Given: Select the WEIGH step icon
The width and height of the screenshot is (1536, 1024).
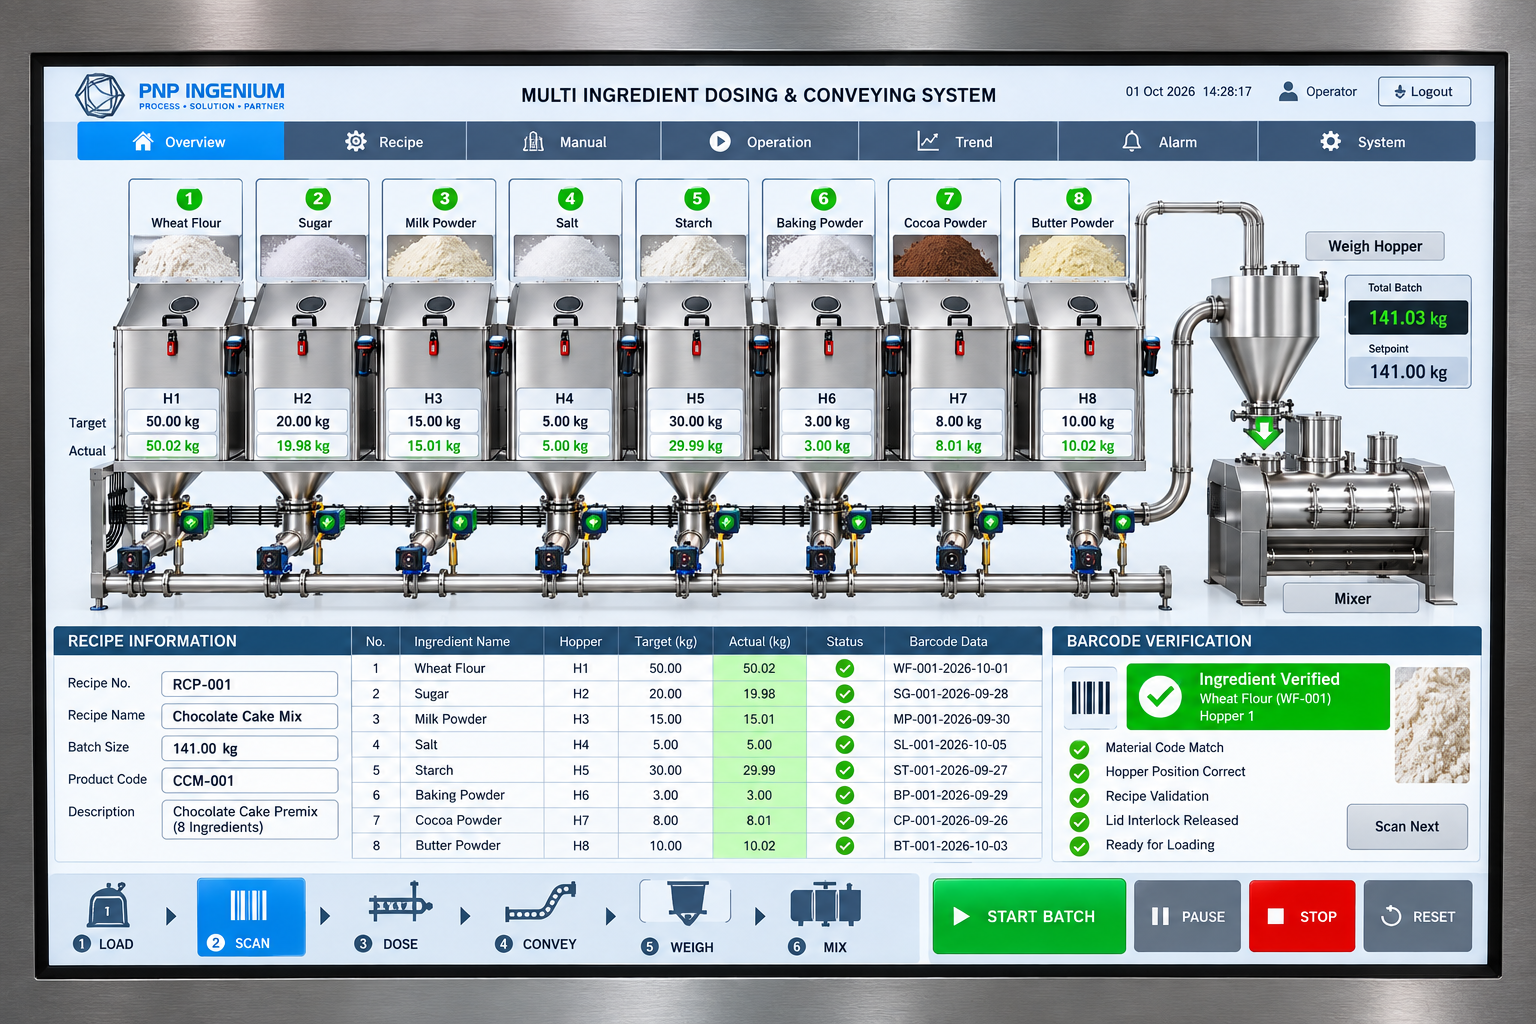Looking at the screenshot, I should click(688, 902).
